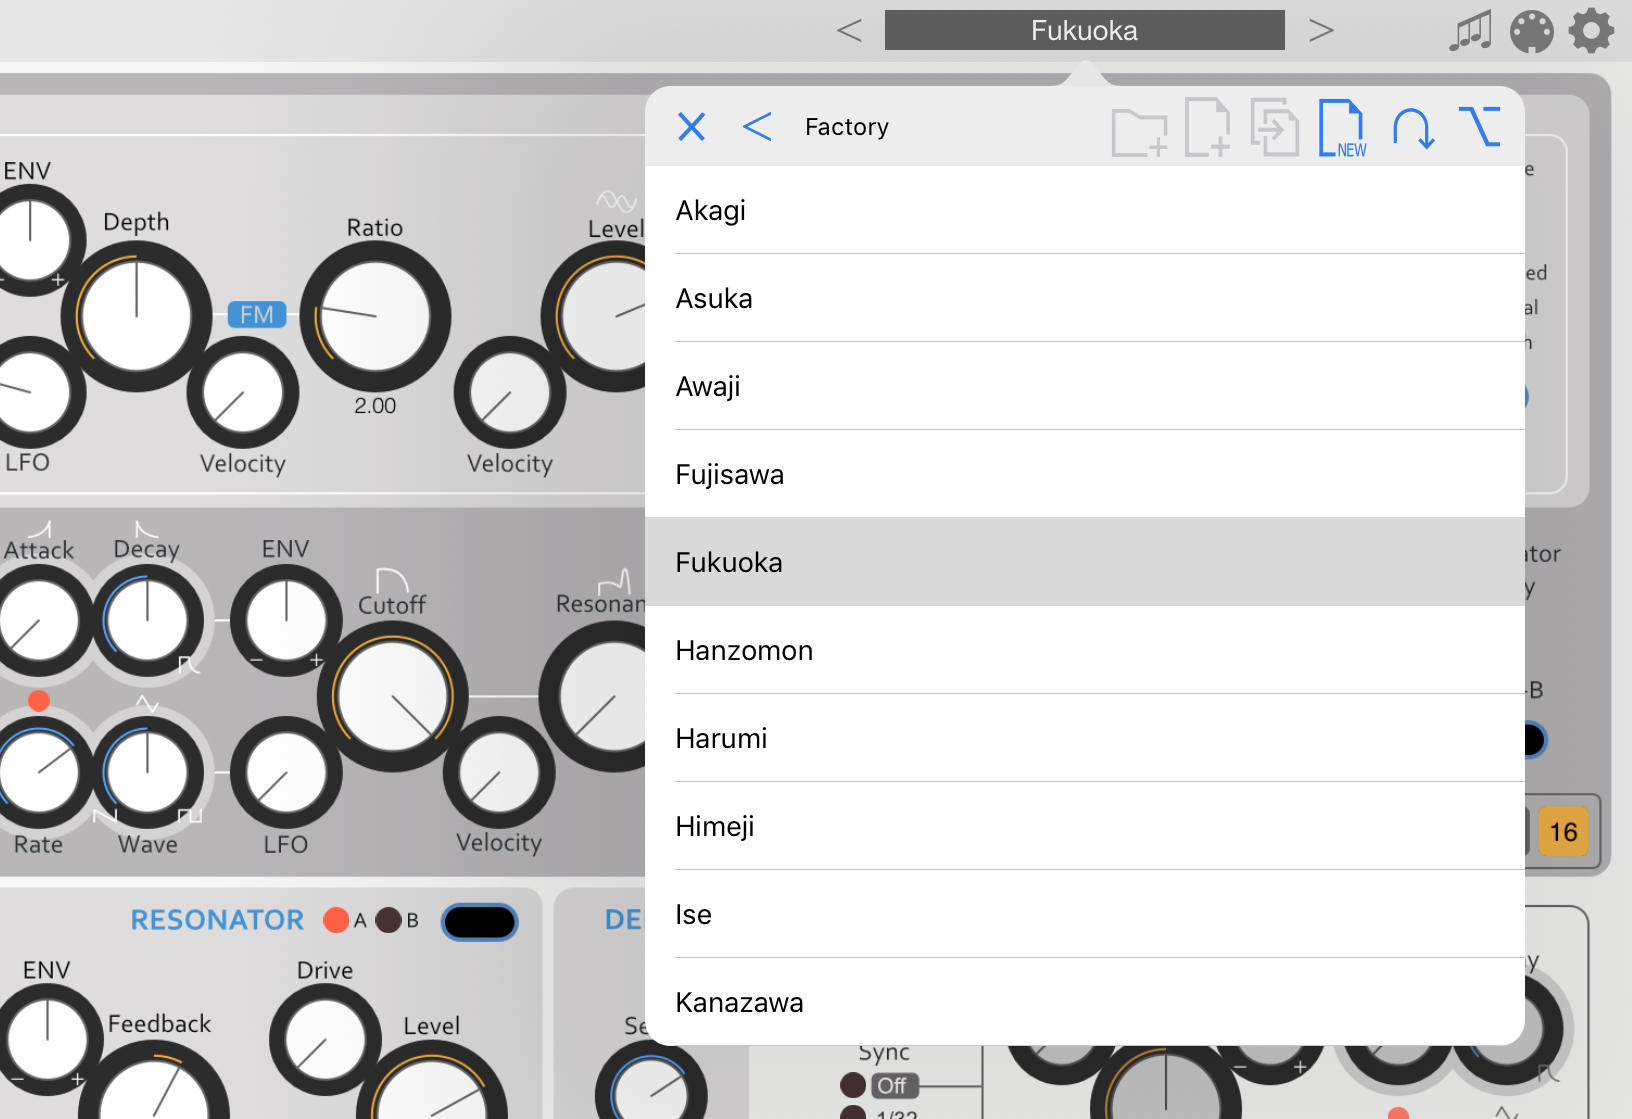Click the option-key symbol icon
This screenshot has height=1119, width=1632.
[x=1480, y=127]
